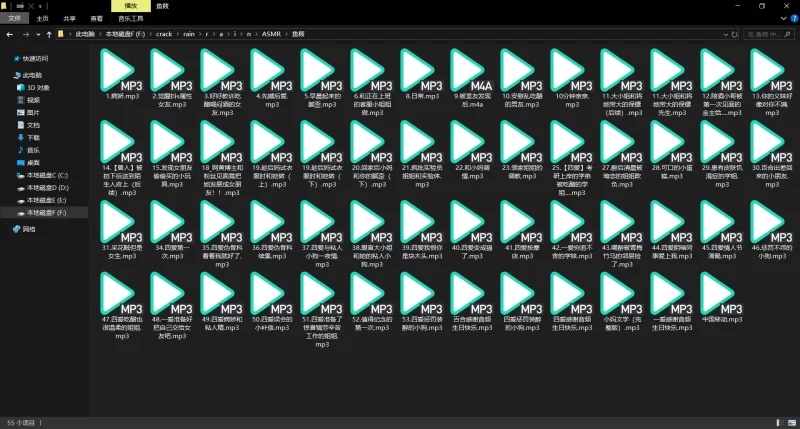This screenshot has height=429, width=800.
Task: Click the rain breadcrumb in address bar
Action: [189, 34]
